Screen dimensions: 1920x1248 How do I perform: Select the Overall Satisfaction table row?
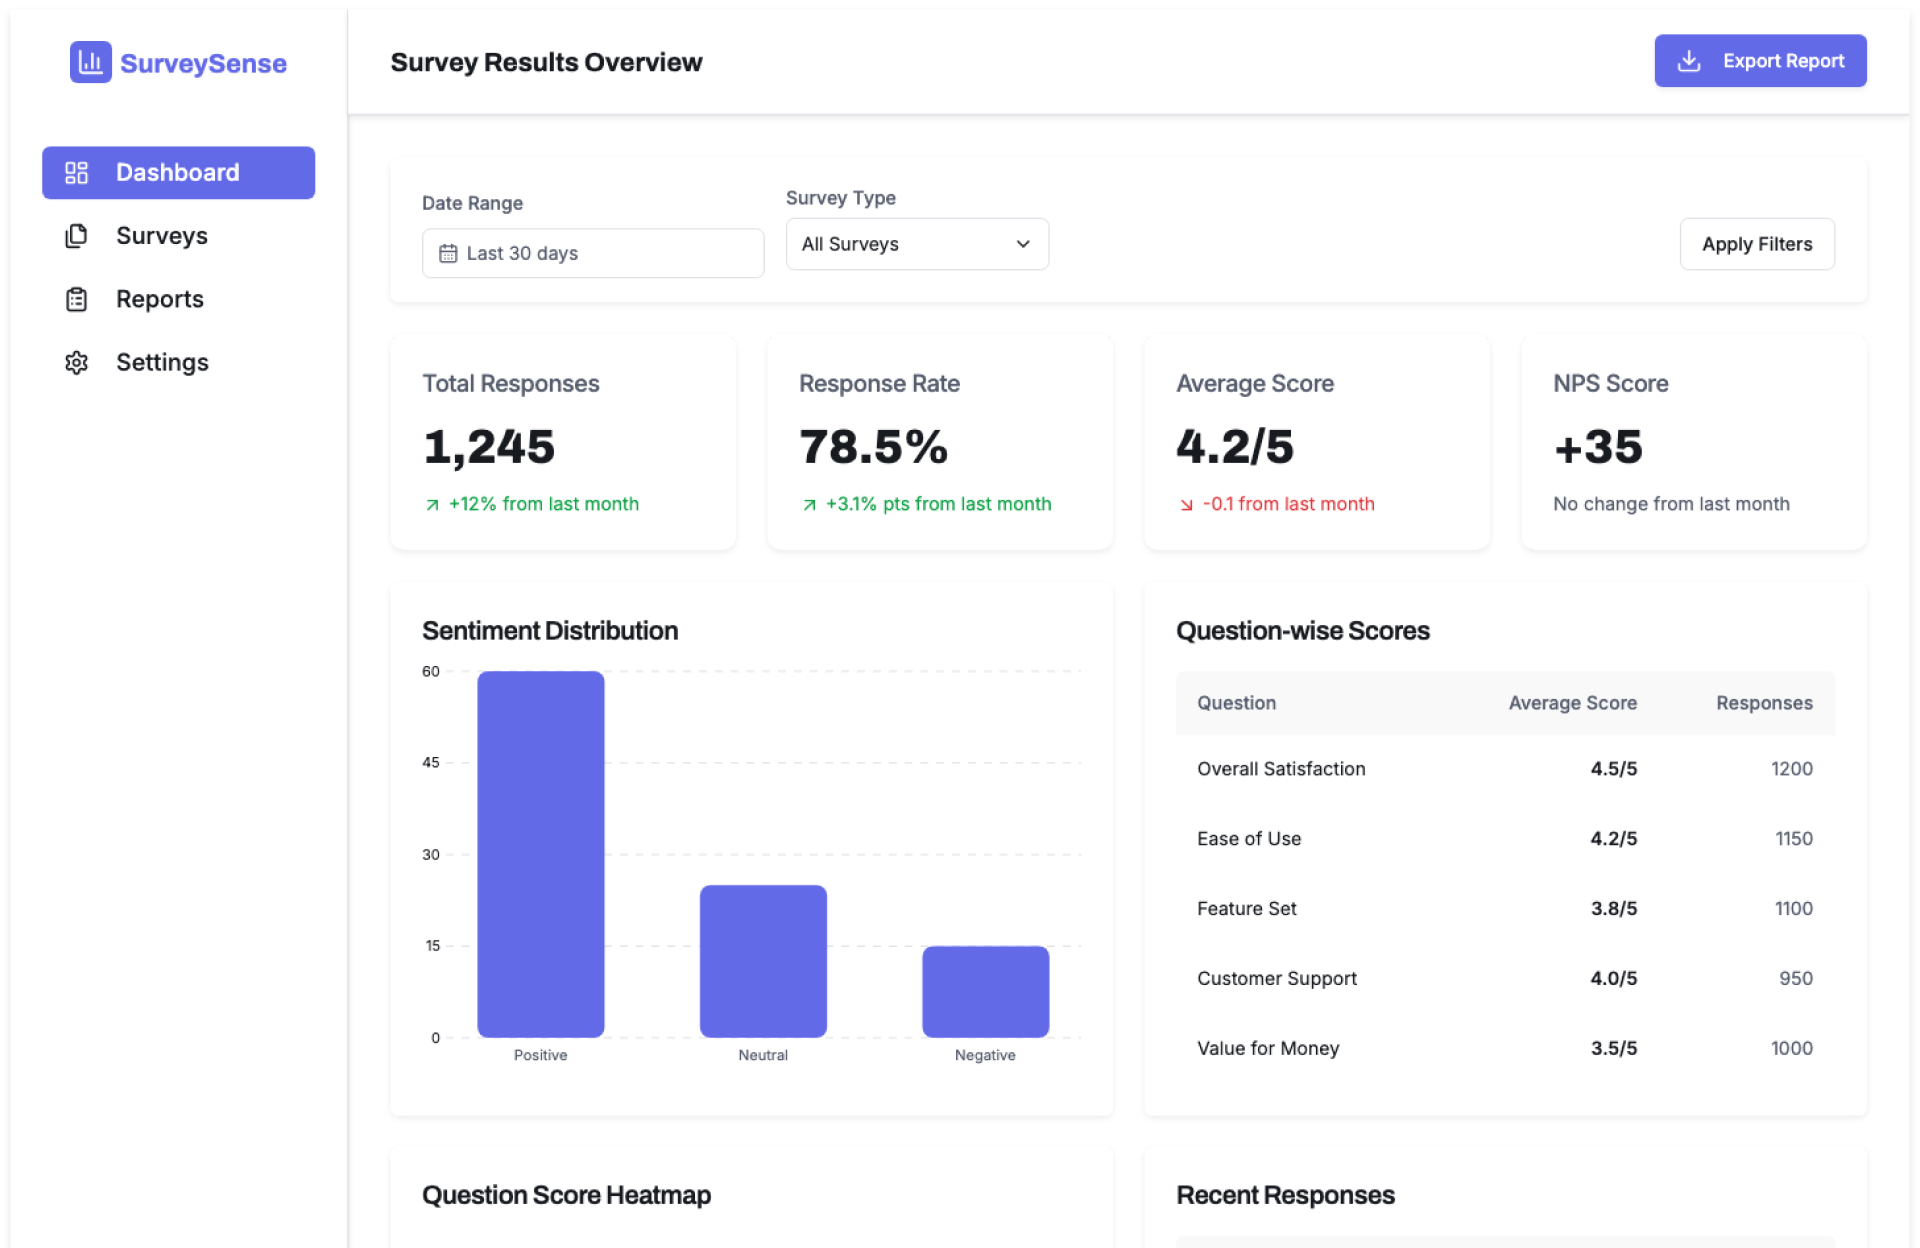(x=1504, y=769)
